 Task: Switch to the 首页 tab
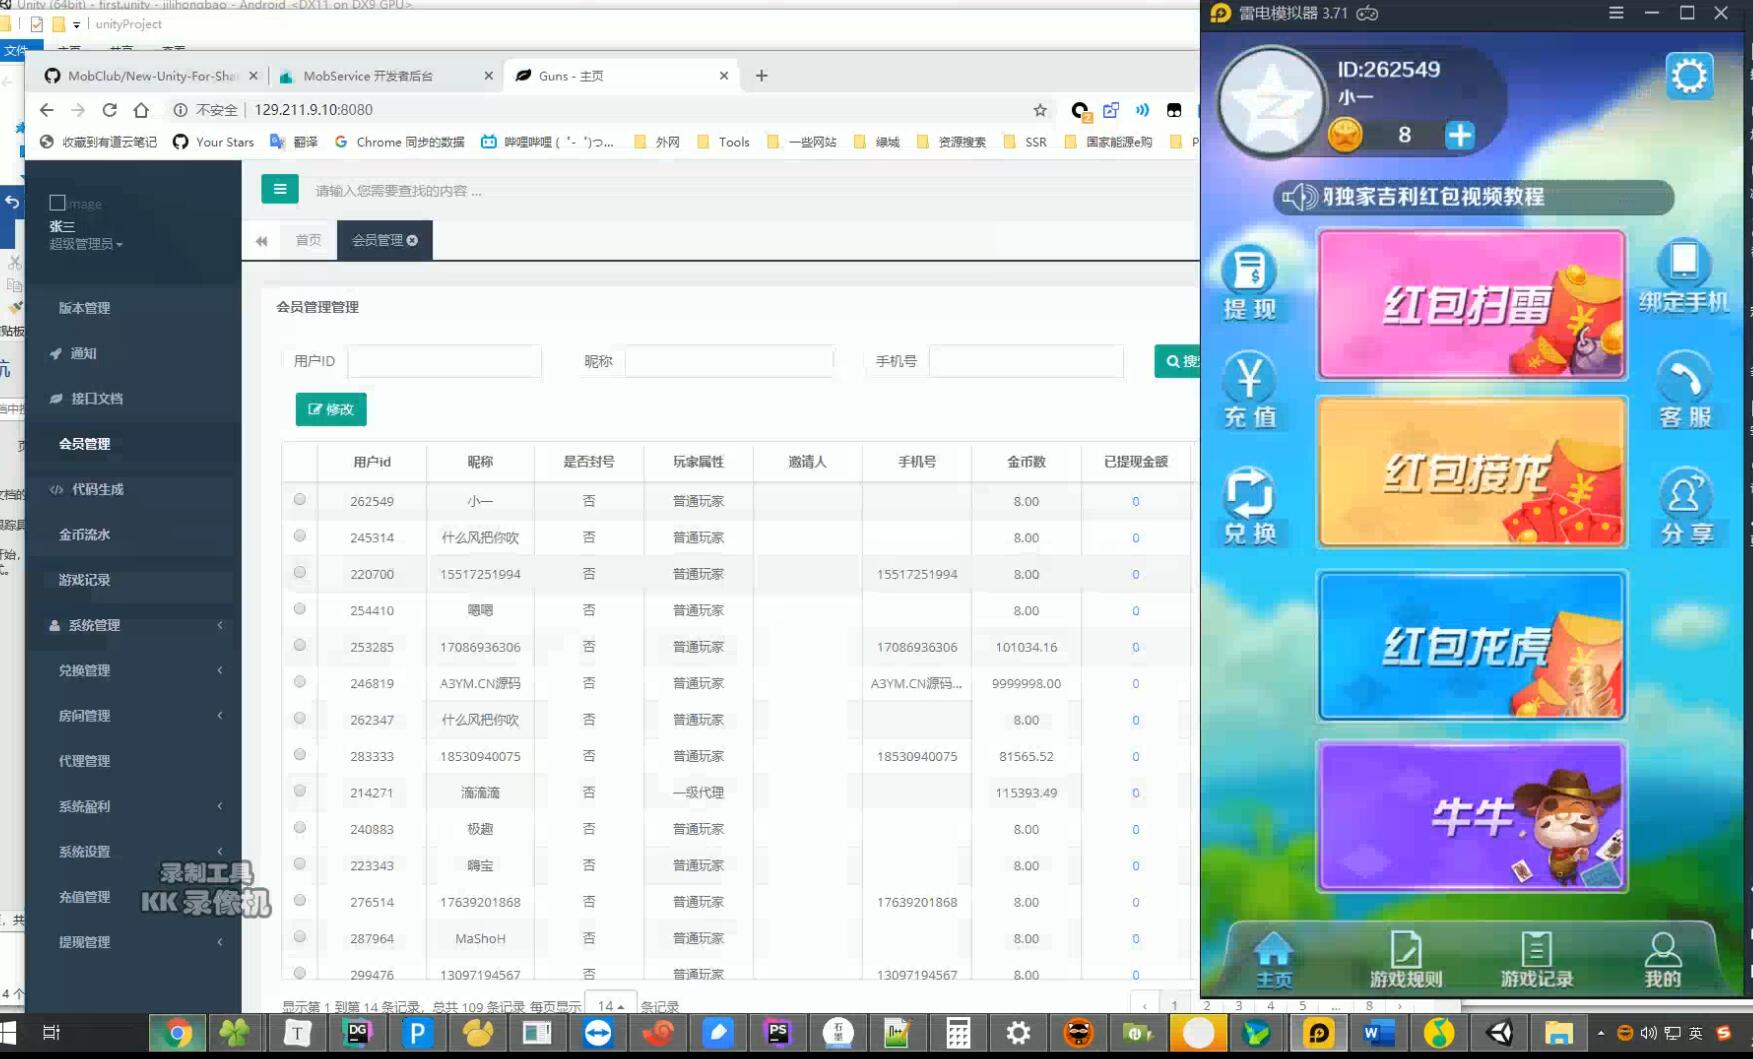pos(308,240)
